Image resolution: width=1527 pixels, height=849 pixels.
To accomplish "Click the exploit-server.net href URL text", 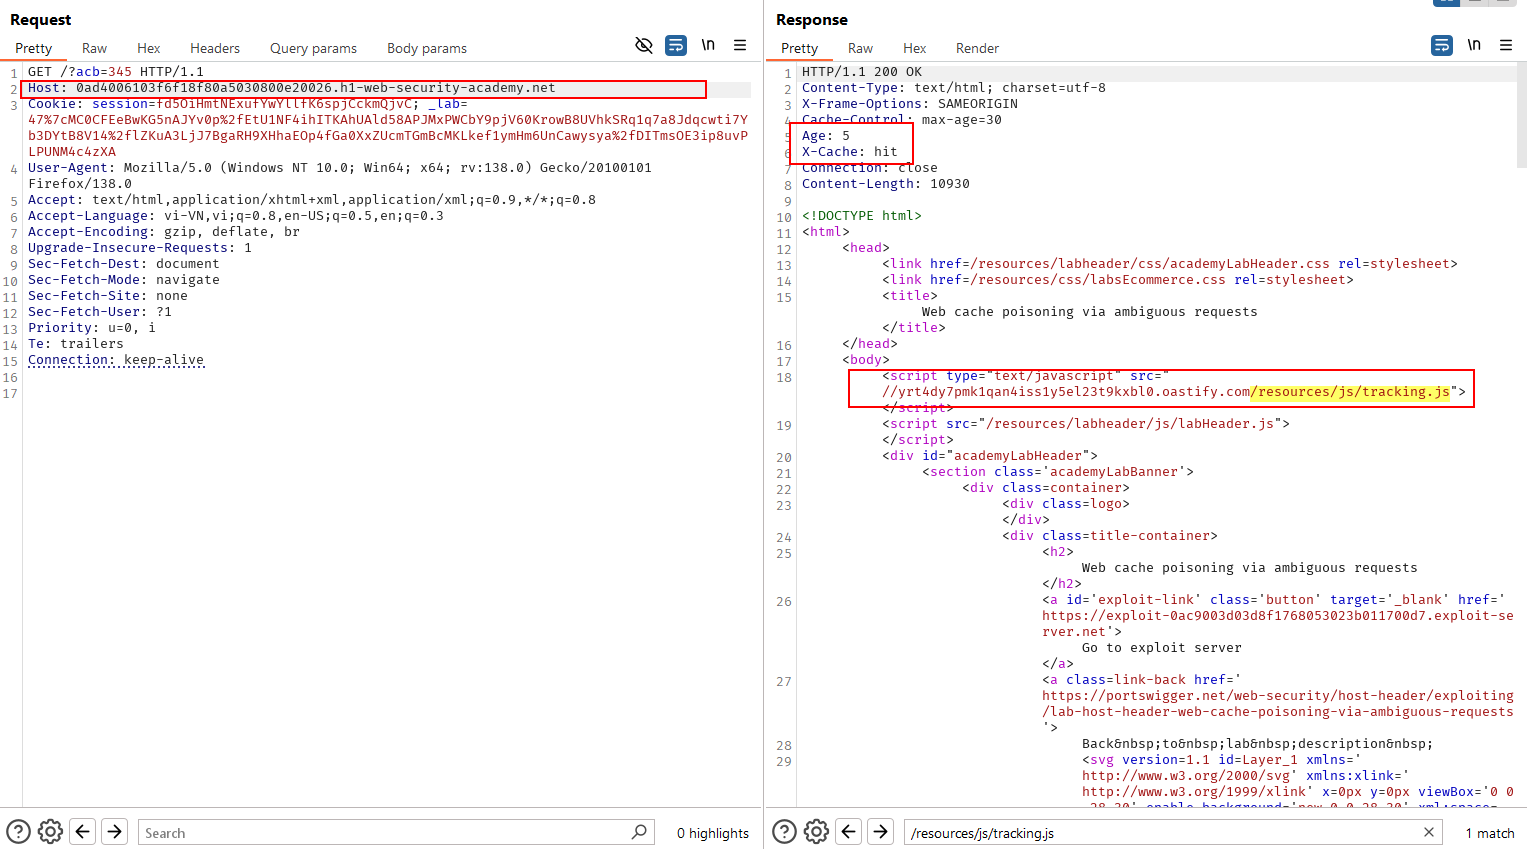I will 1278,624.
